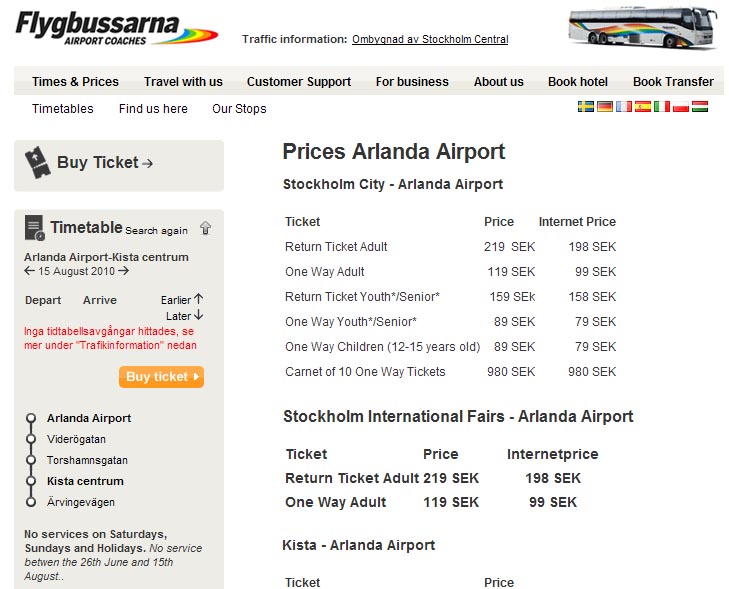Open the Our Stops submenu item

point(239,109)
